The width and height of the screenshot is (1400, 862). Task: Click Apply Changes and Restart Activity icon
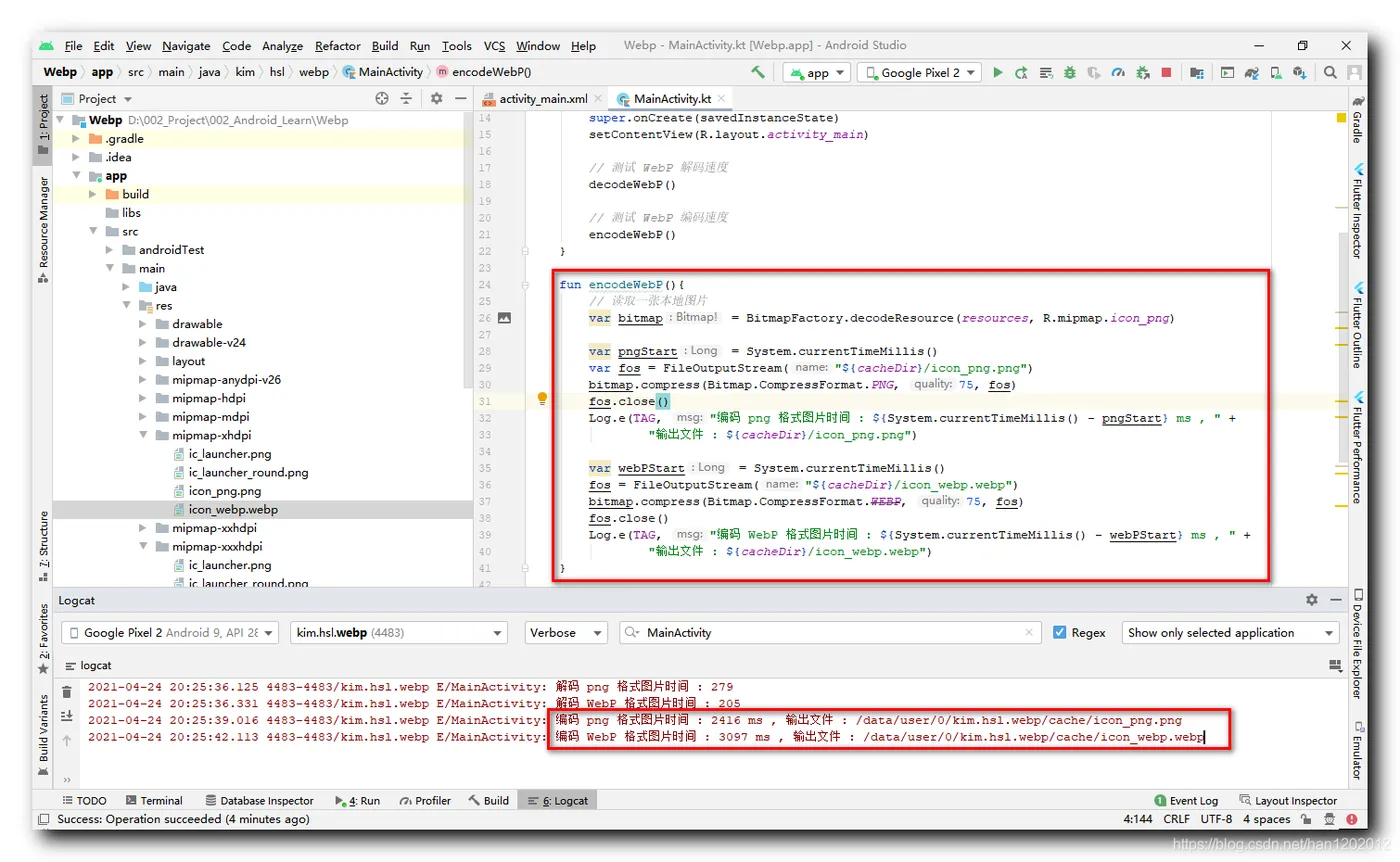1021,72
